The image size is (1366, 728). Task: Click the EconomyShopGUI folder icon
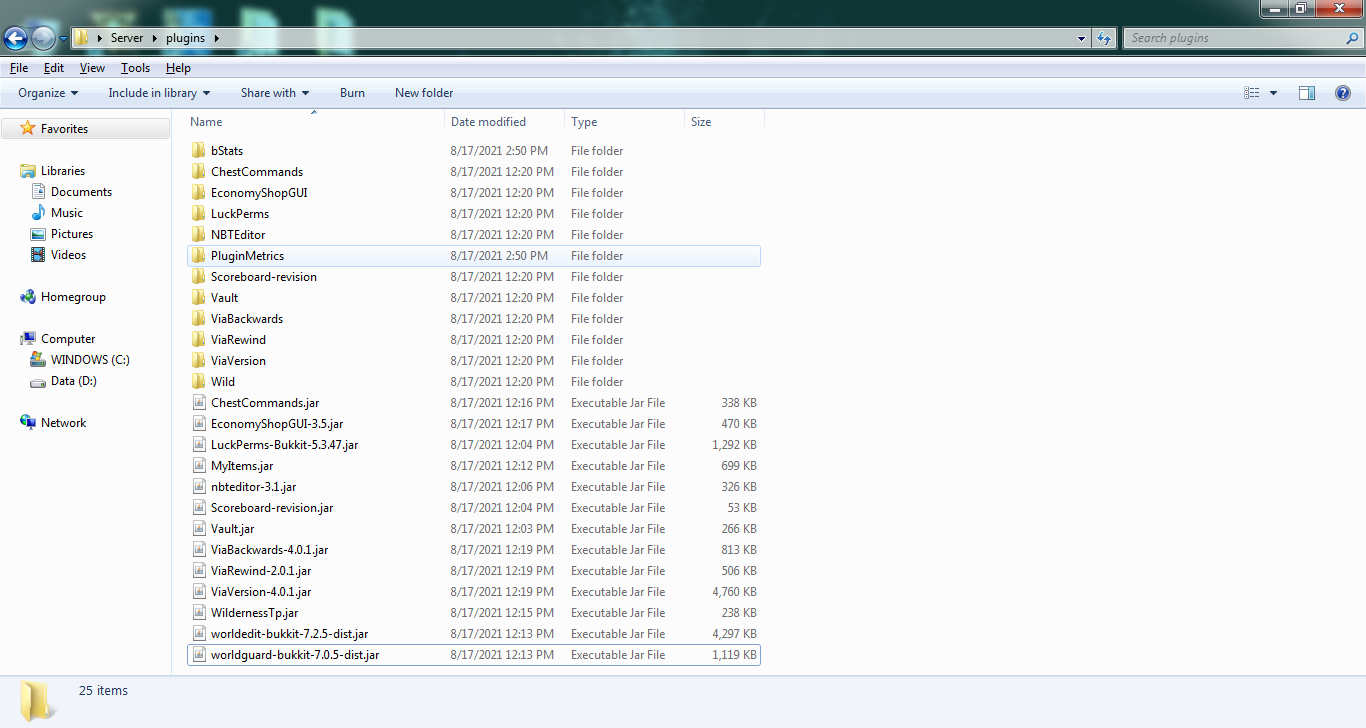click(x=199, y=193)
